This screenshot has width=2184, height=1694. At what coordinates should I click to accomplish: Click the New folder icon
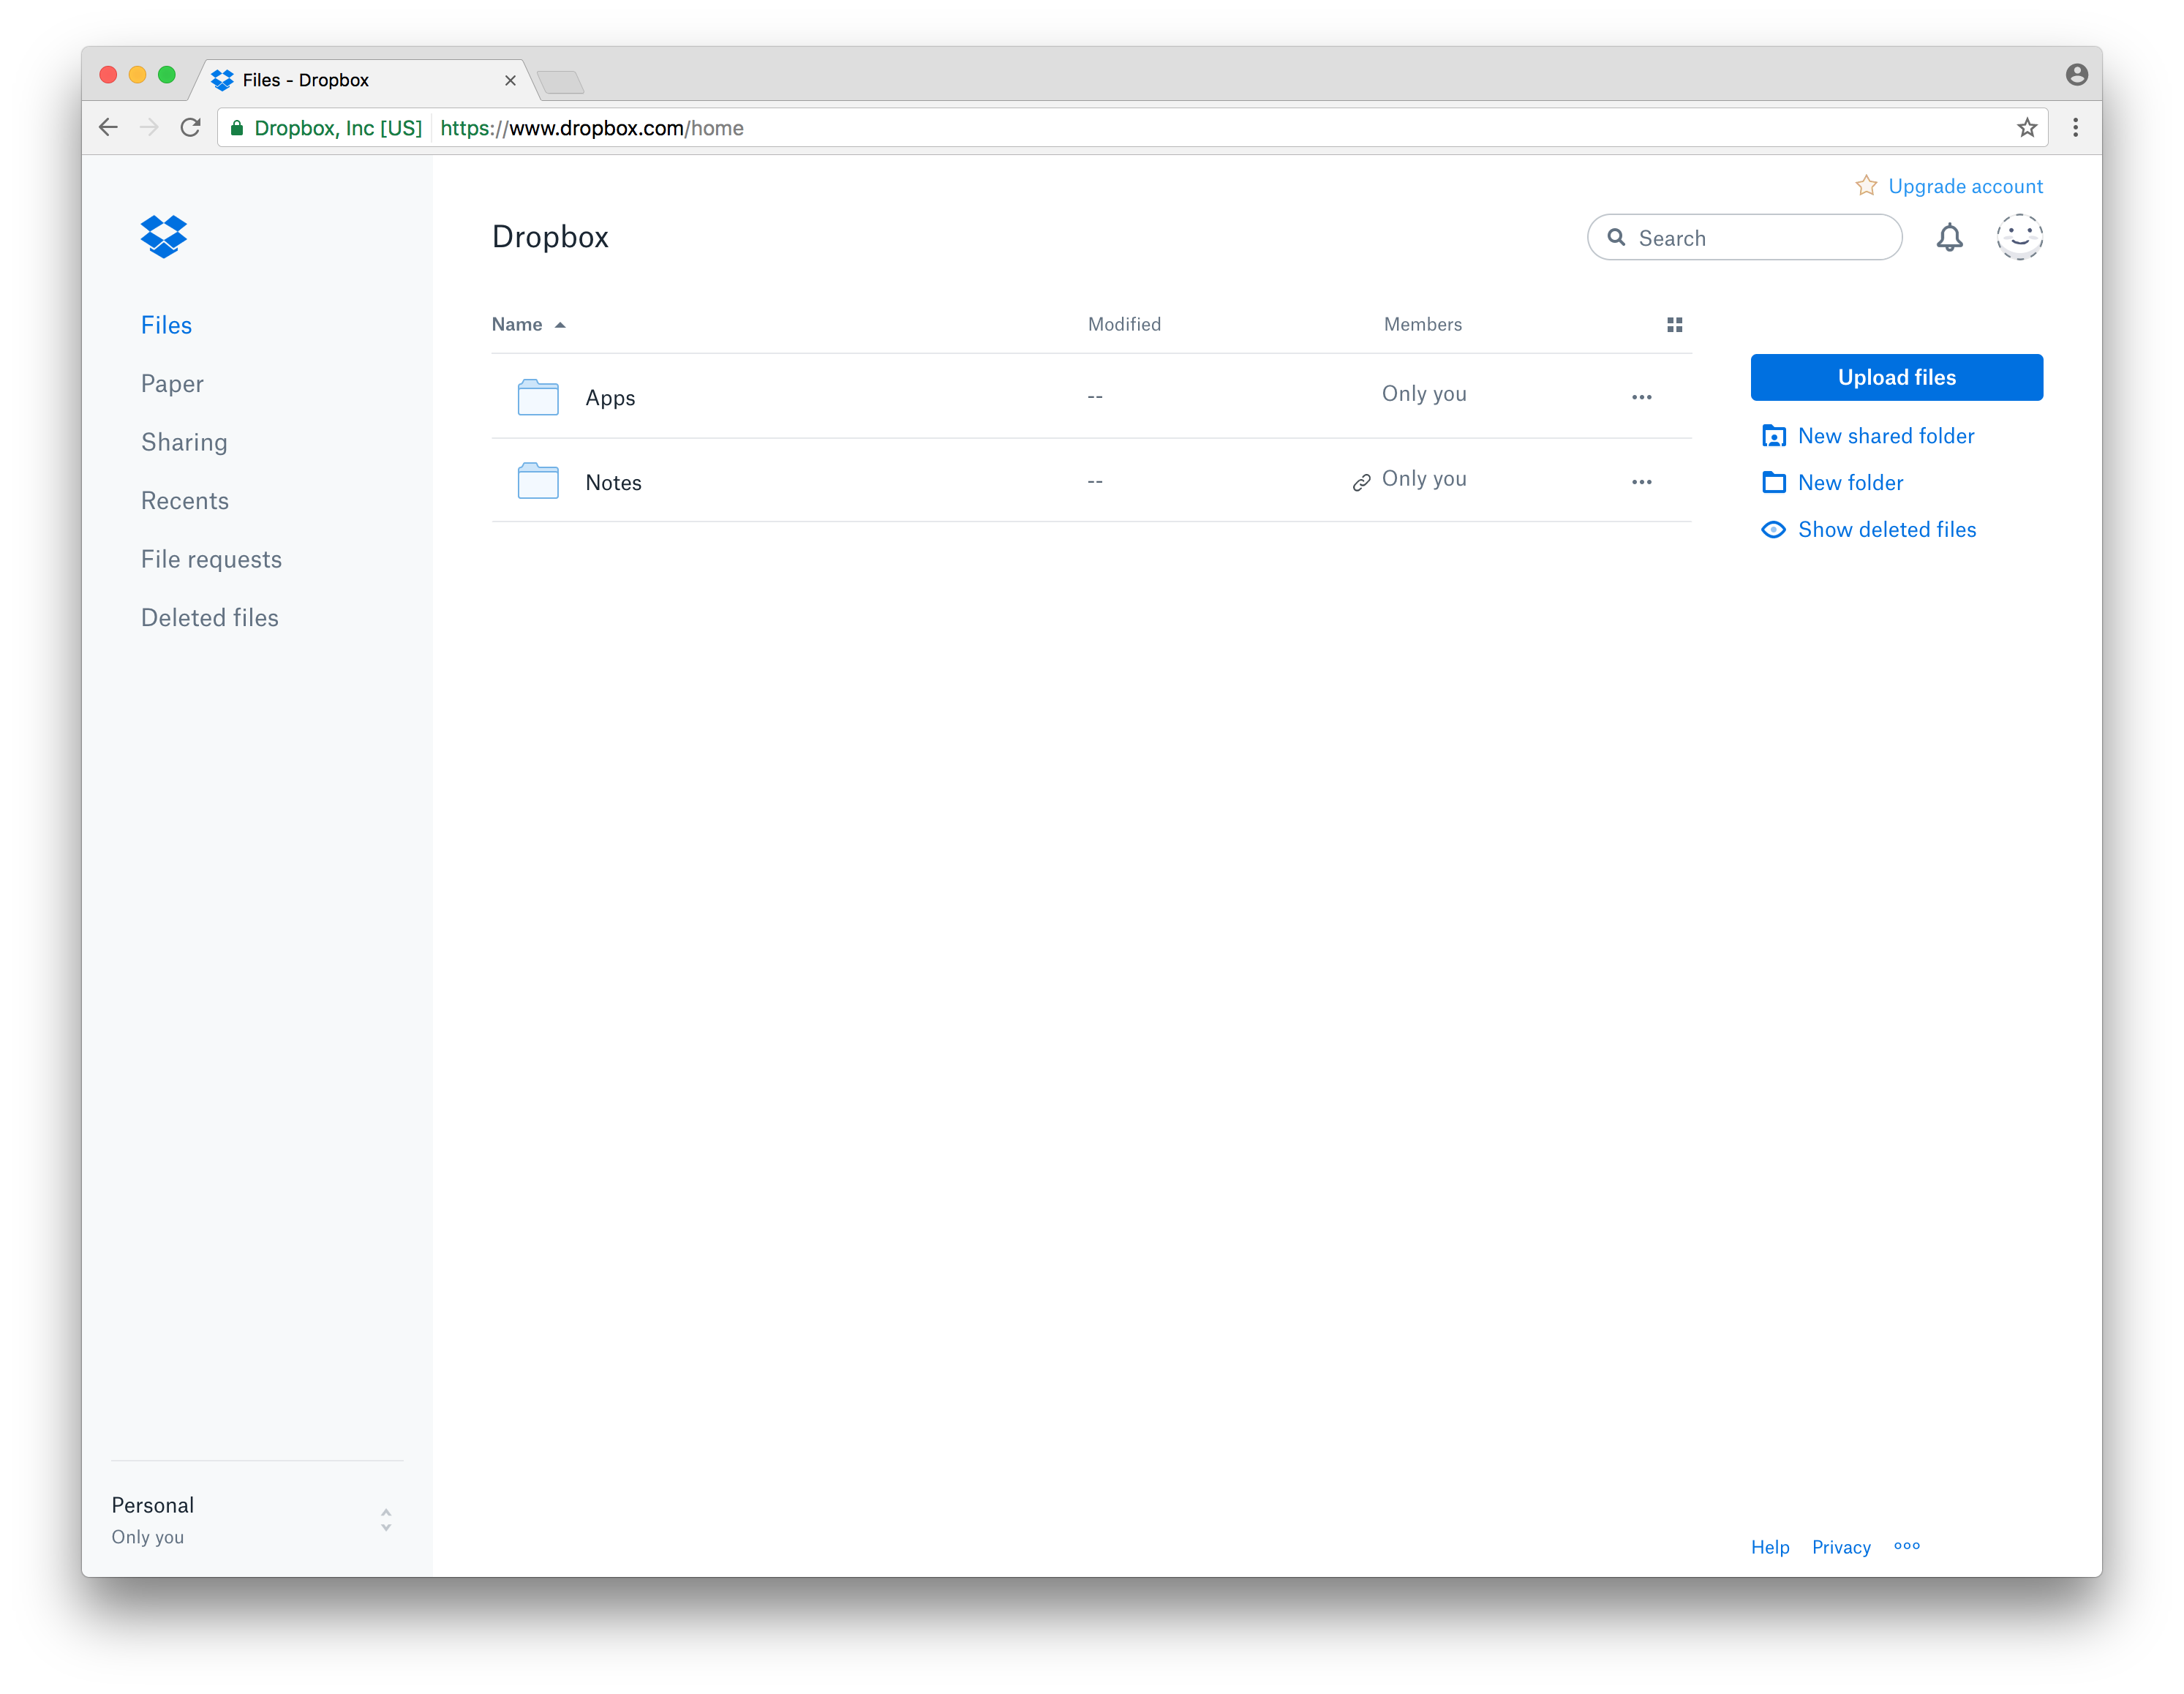pyautogui.click(x=1773, y=482)
